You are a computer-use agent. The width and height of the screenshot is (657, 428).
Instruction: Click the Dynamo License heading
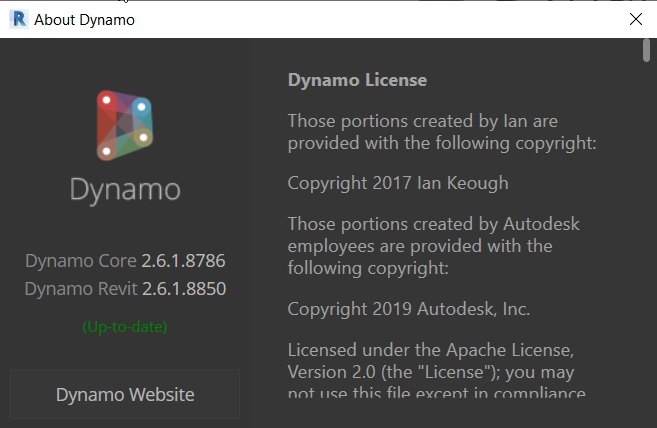pyautogui.click(x=357, y=80)
